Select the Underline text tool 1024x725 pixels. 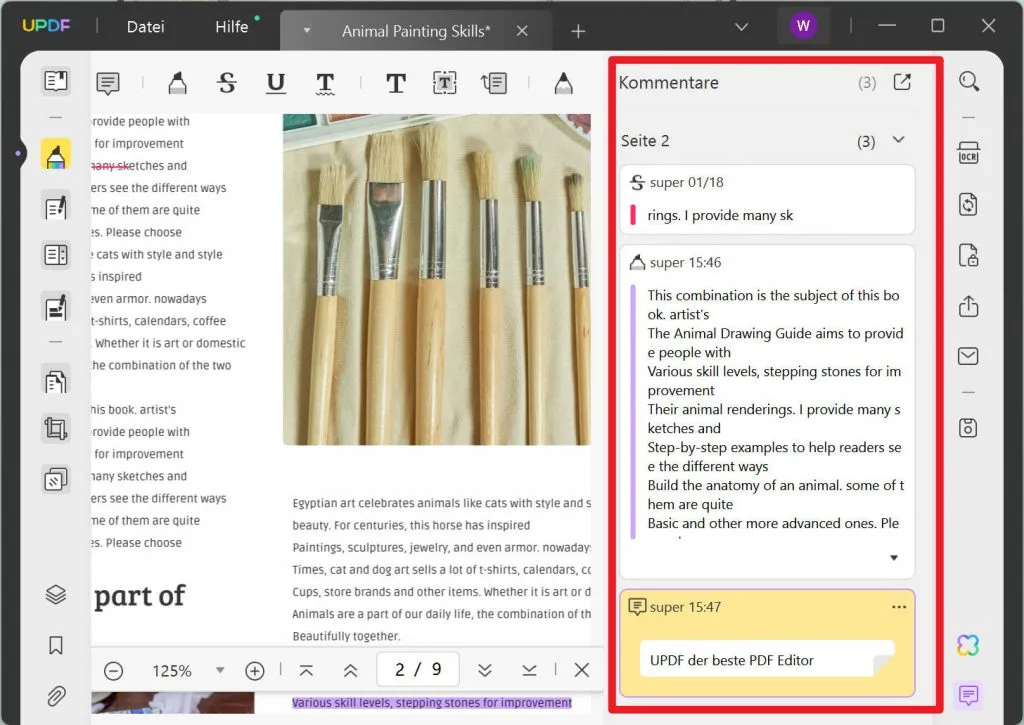[276, 83]
